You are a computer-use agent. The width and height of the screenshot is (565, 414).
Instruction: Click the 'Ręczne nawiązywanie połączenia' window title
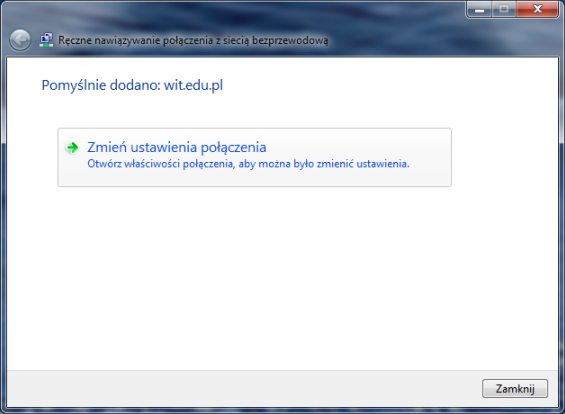click(193, 40)
